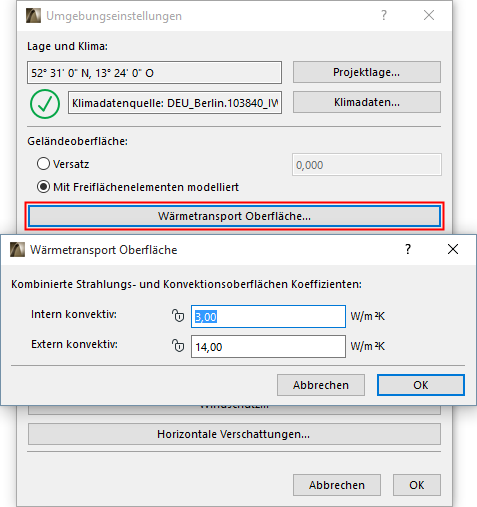Click the Intern konvektiv value field

point(268,316)
